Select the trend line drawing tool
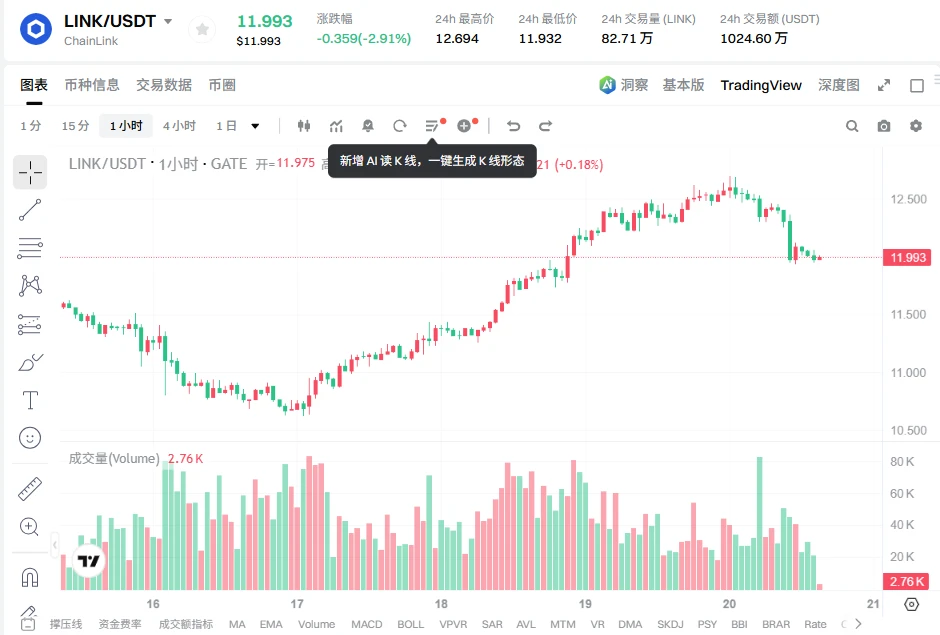 click(30, 210)
